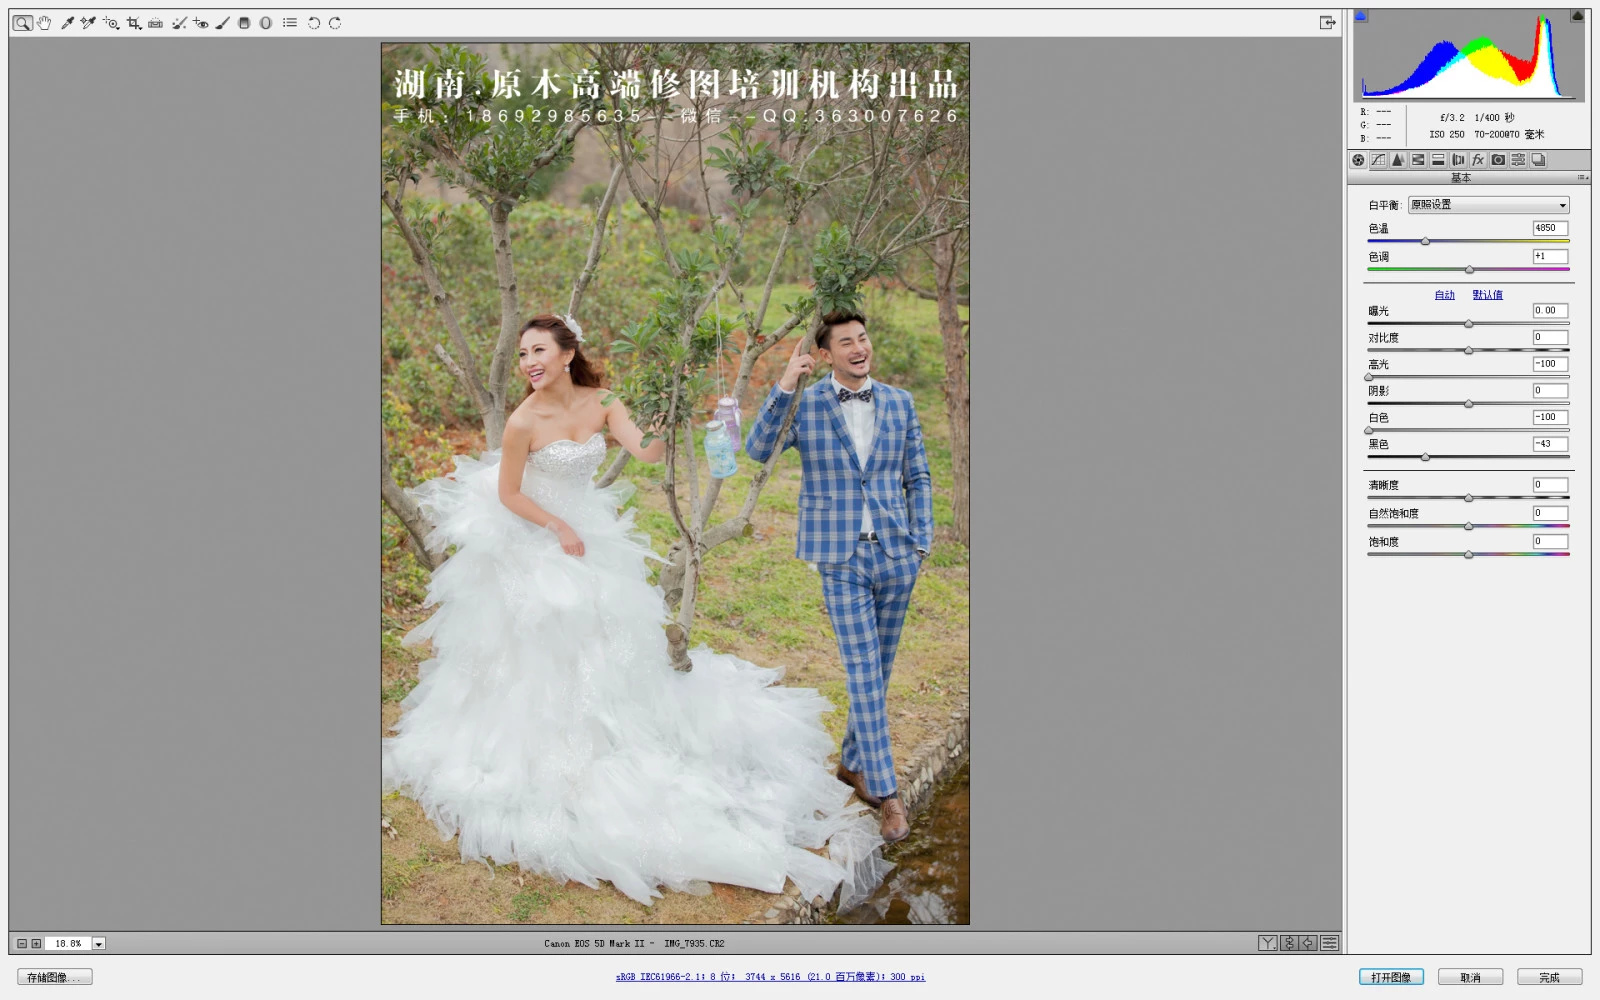
Task: Click the color temperature (色温) value field
Action: [x=1550, y=228]
